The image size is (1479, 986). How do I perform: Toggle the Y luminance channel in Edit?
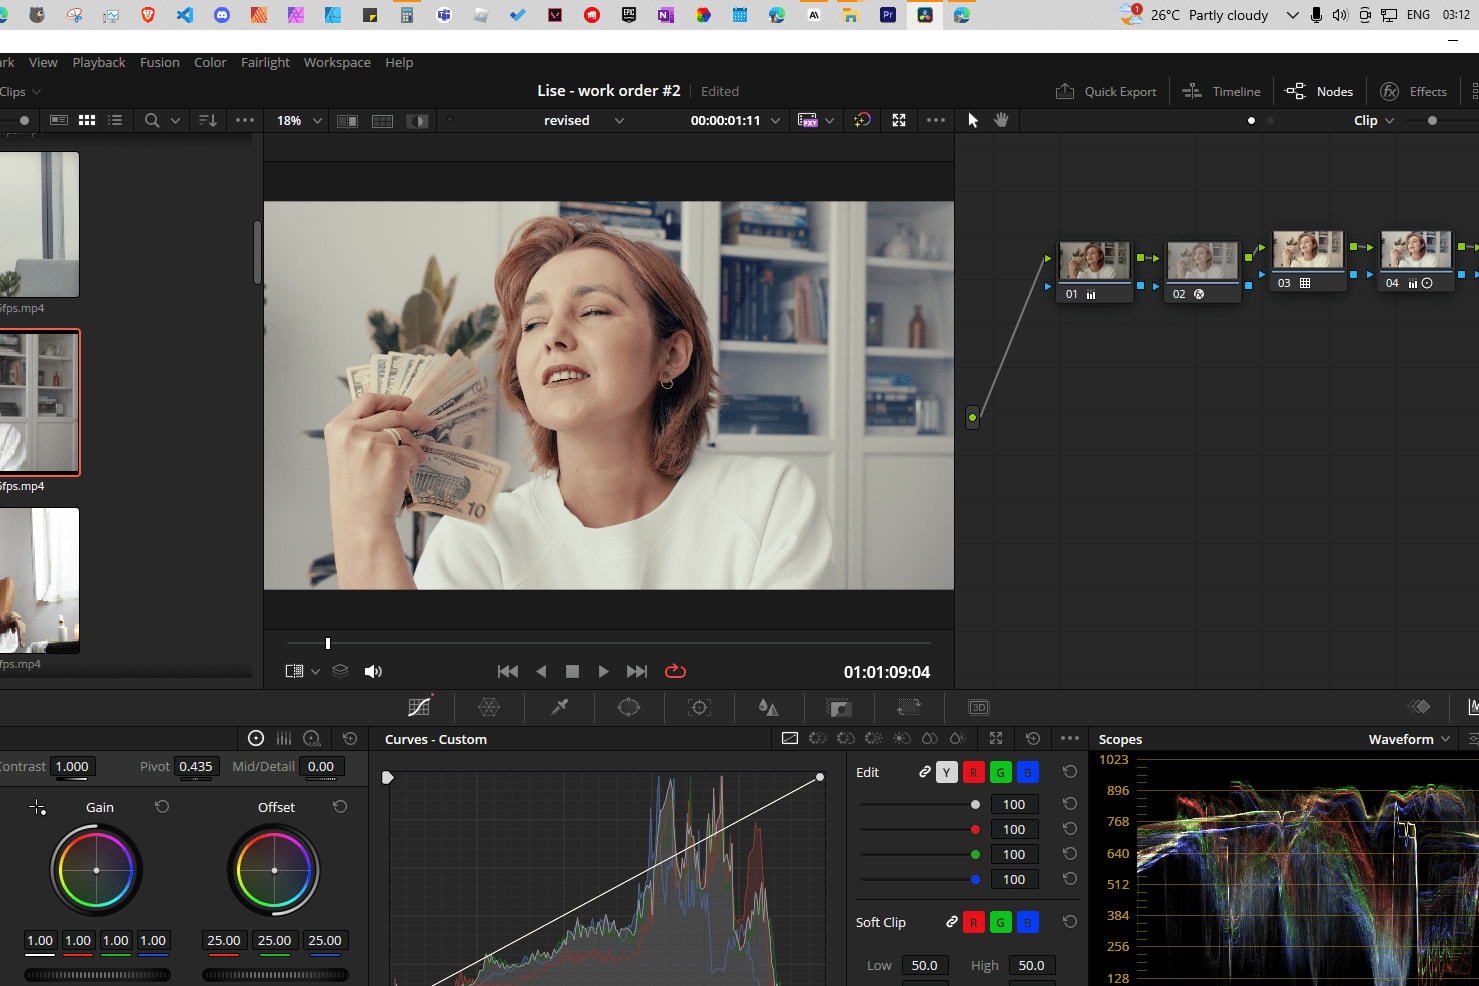pyautogui.click(x=946, y=772)
